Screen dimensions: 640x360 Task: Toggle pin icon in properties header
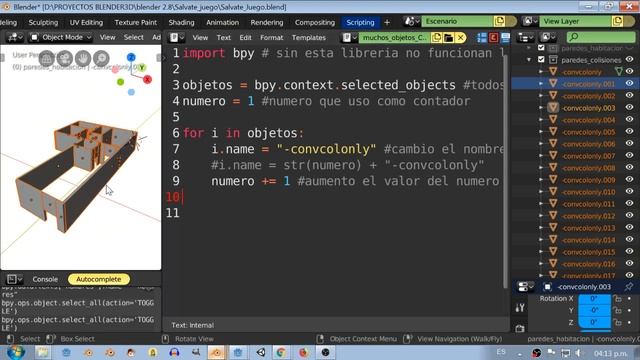(629, 287)
